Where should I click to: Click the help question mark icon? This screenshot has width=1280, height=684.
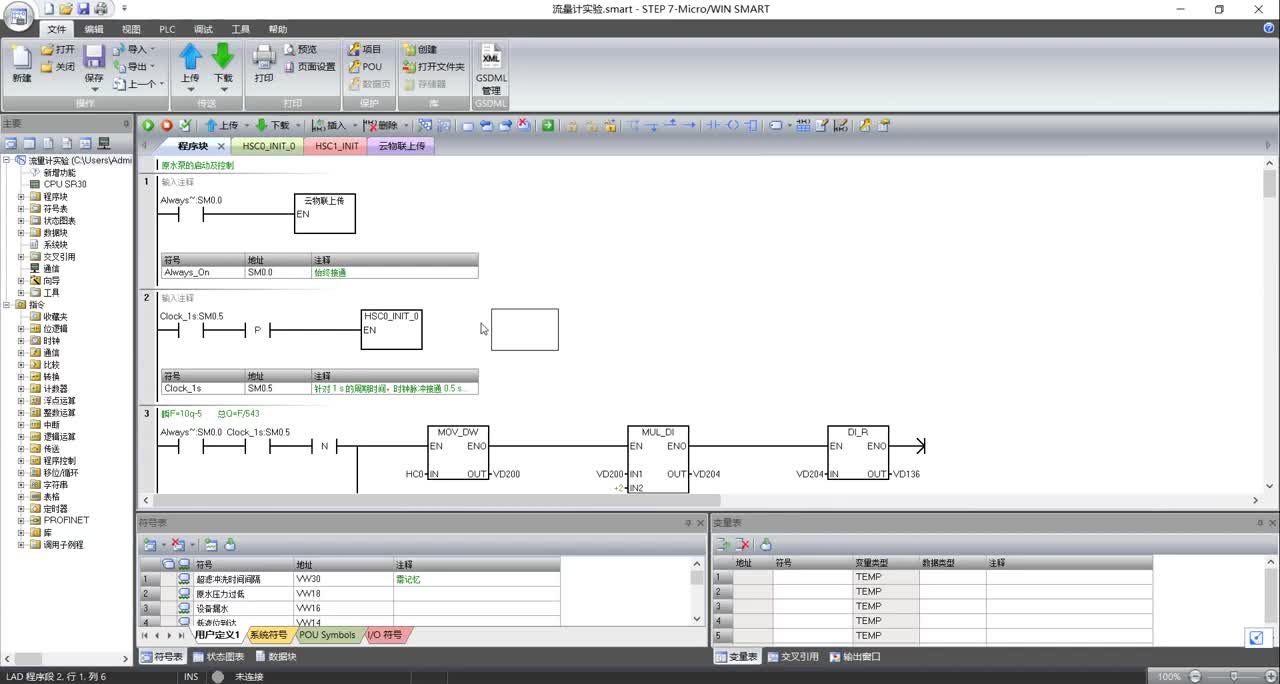(1269, 29)
